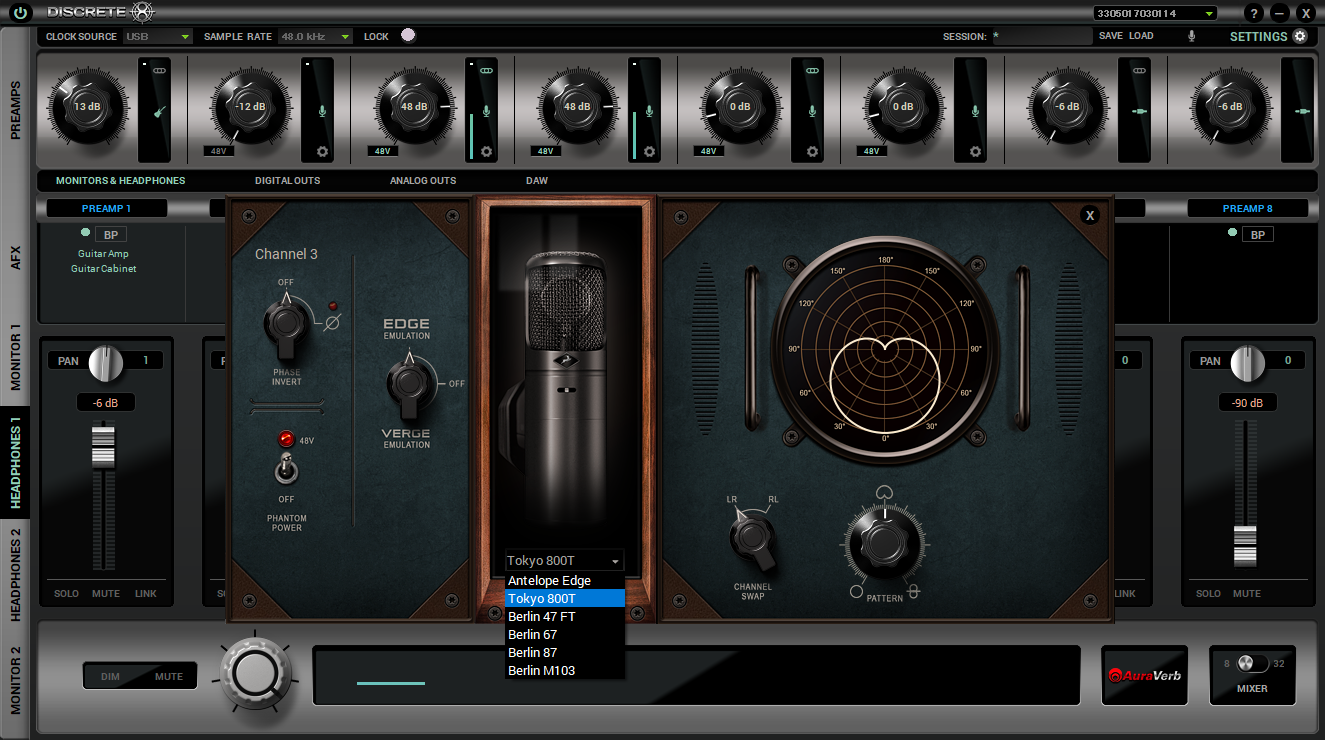Click the PAN knob on the Preamp 1 strip
Screen dimensions: 1325x740
pyautogui.click(x=105, y=363)
